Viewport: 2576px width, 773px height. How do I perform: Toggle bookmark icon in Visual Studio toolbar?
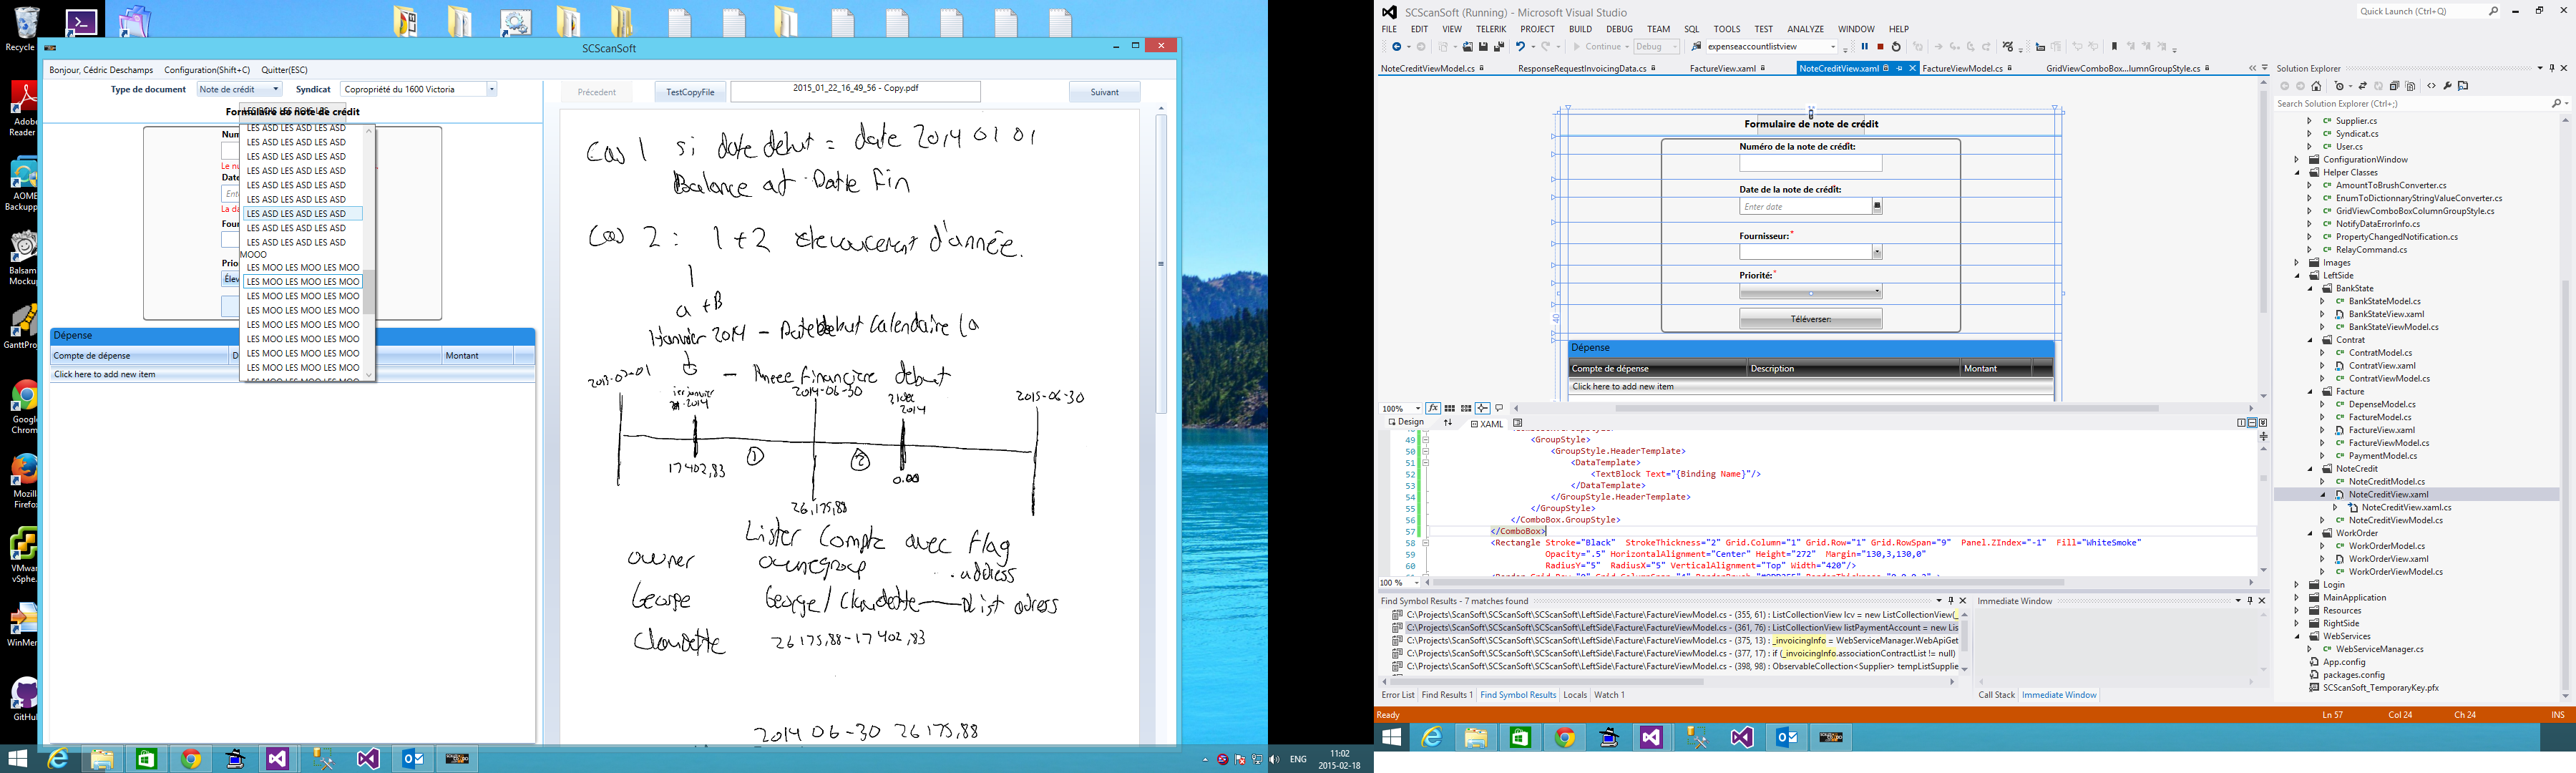[2114, 47]
